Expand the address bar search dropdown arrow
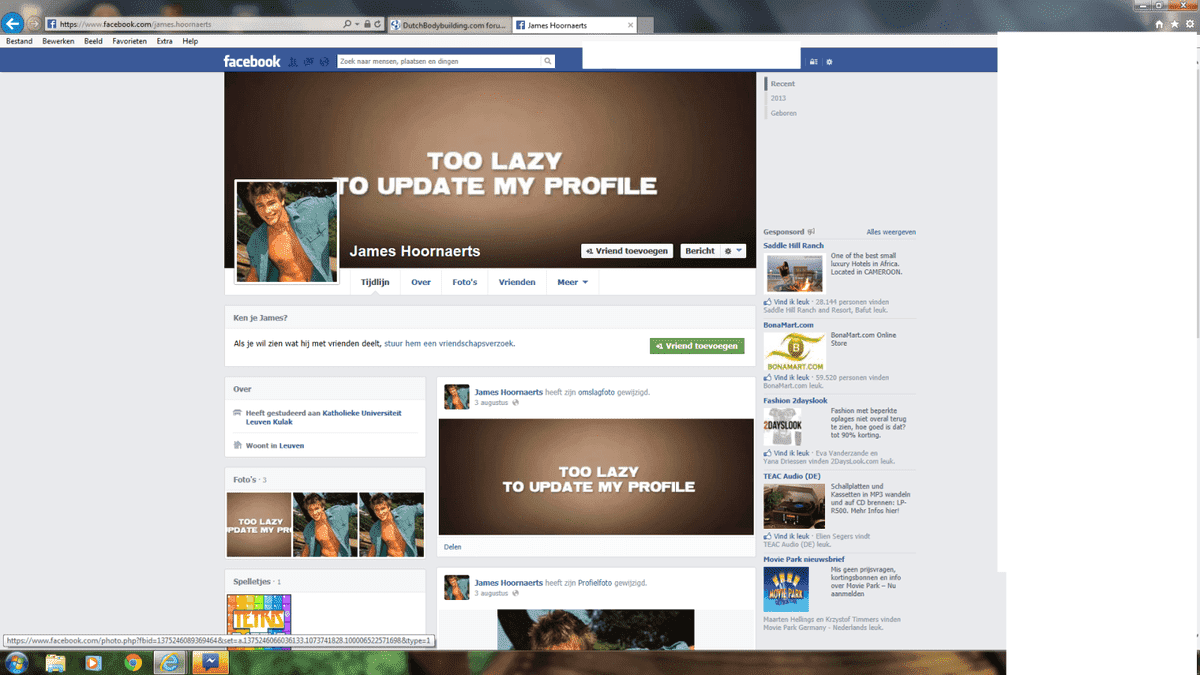 (356, 24)
